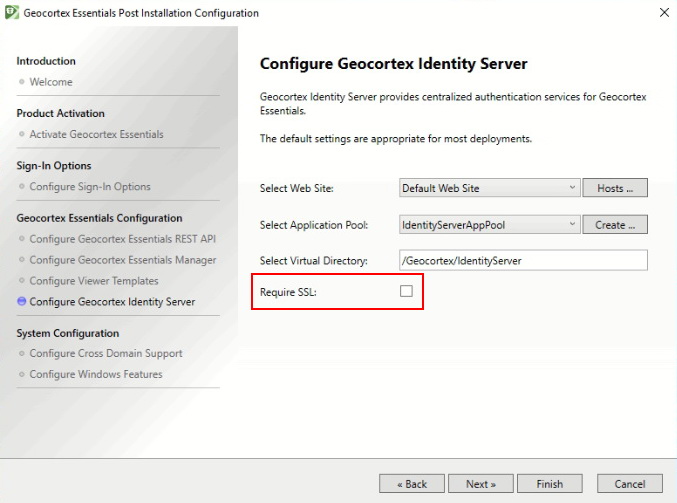Select Configure Viewer Templates step
This screenshot has width=677, height=503.
pyautogui.click(x=94, y=281)
